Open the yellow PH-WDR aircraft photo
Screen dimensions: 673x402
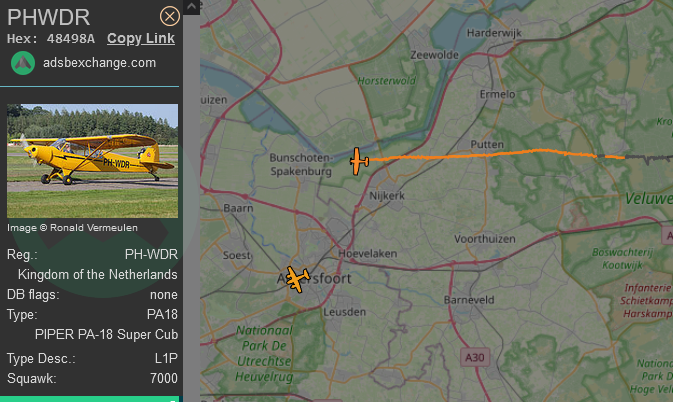(x=92, y=161)
